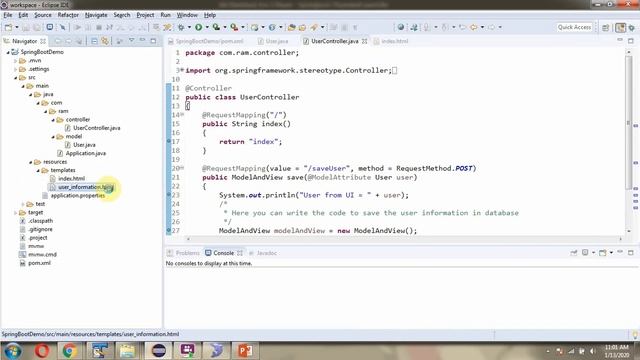Click the Skip All Breakpoints icon

62,27
